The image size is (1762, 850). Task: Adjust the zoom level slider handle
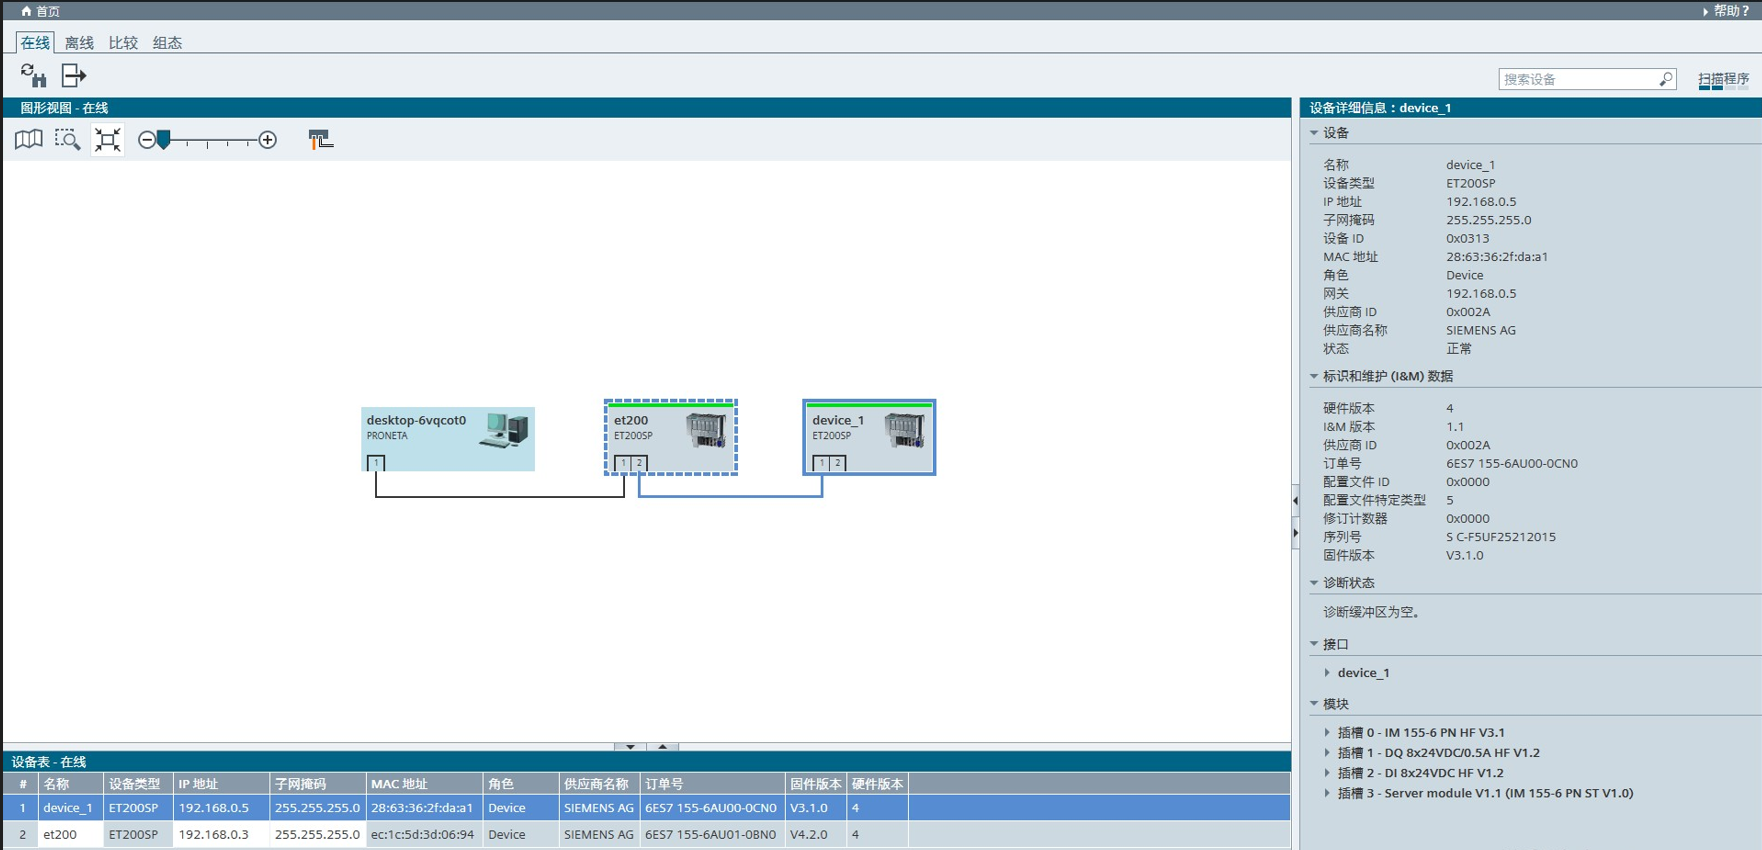[164, 140]
